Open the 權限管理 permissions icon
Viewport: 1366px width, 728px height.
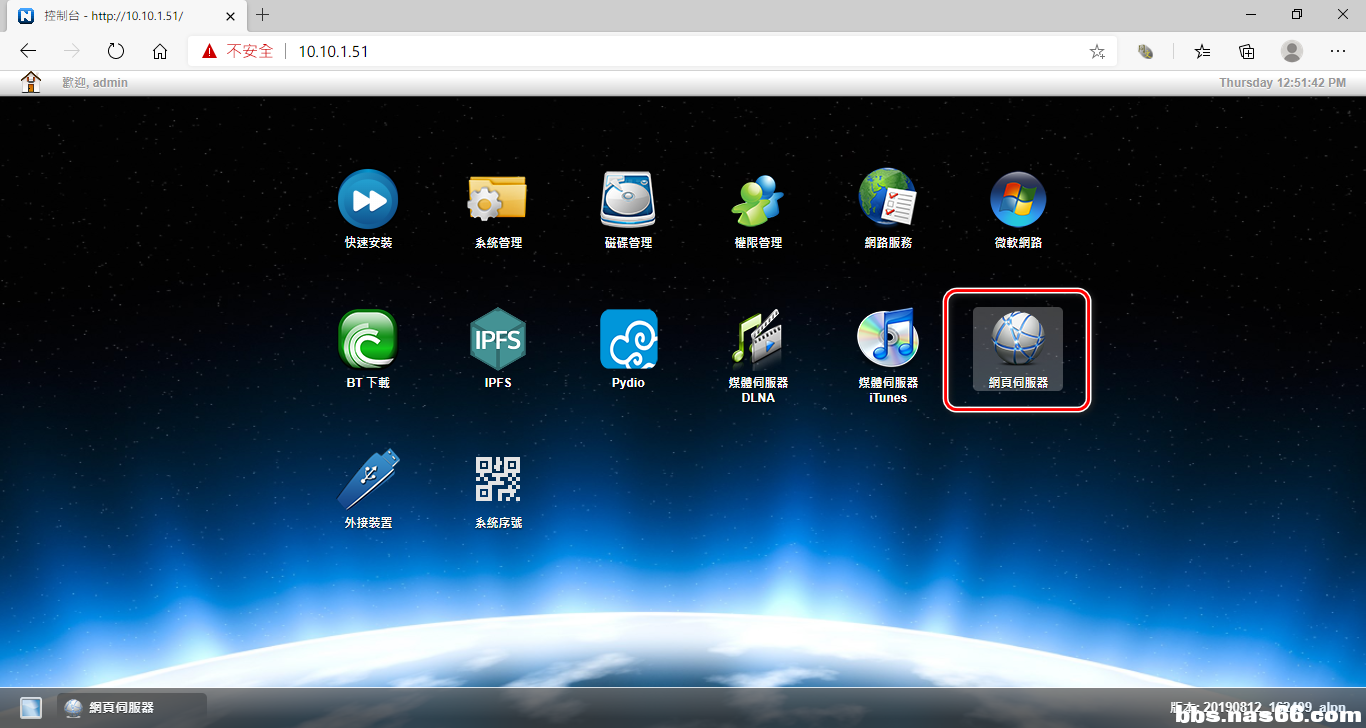(758, 199)
